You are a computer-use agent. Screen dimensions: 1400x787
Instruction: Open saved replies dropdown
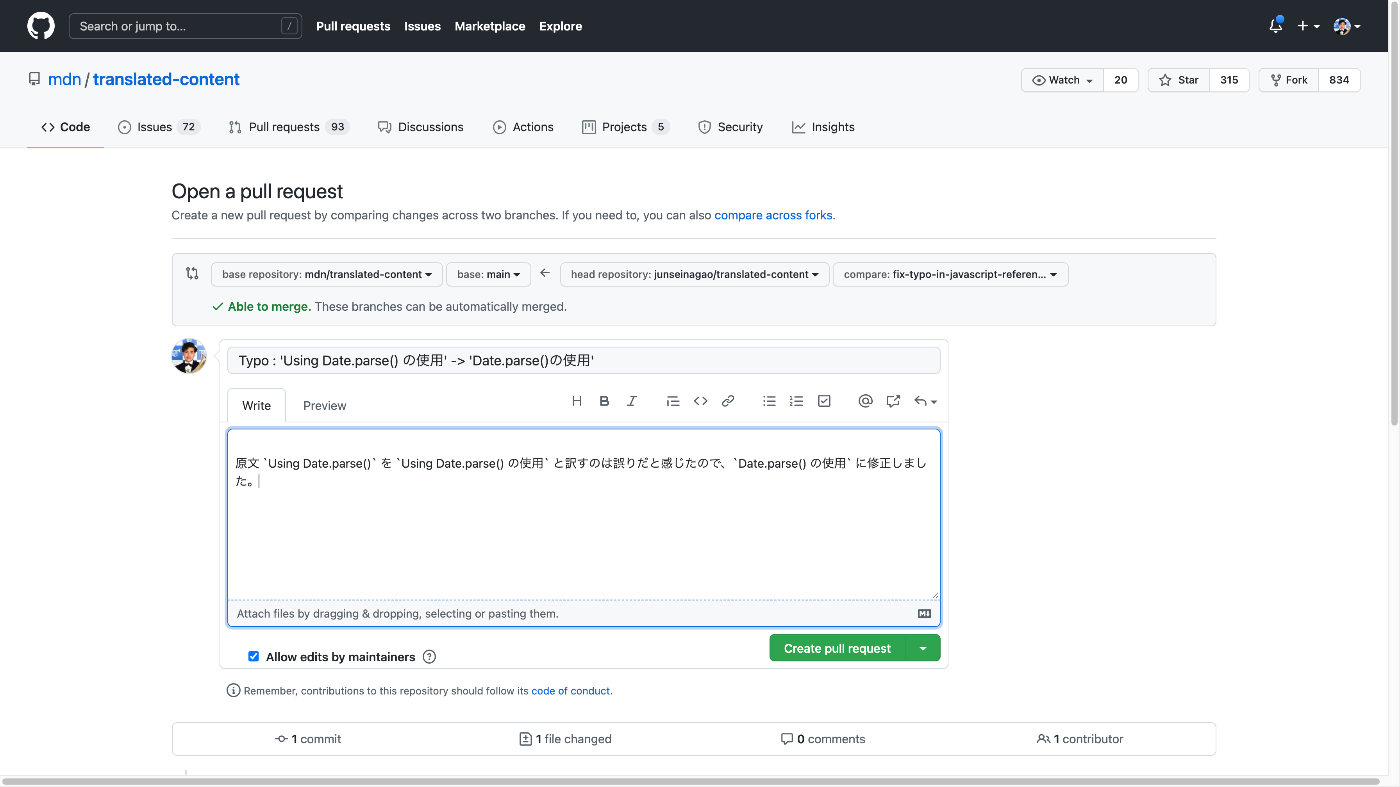point(925,401)
